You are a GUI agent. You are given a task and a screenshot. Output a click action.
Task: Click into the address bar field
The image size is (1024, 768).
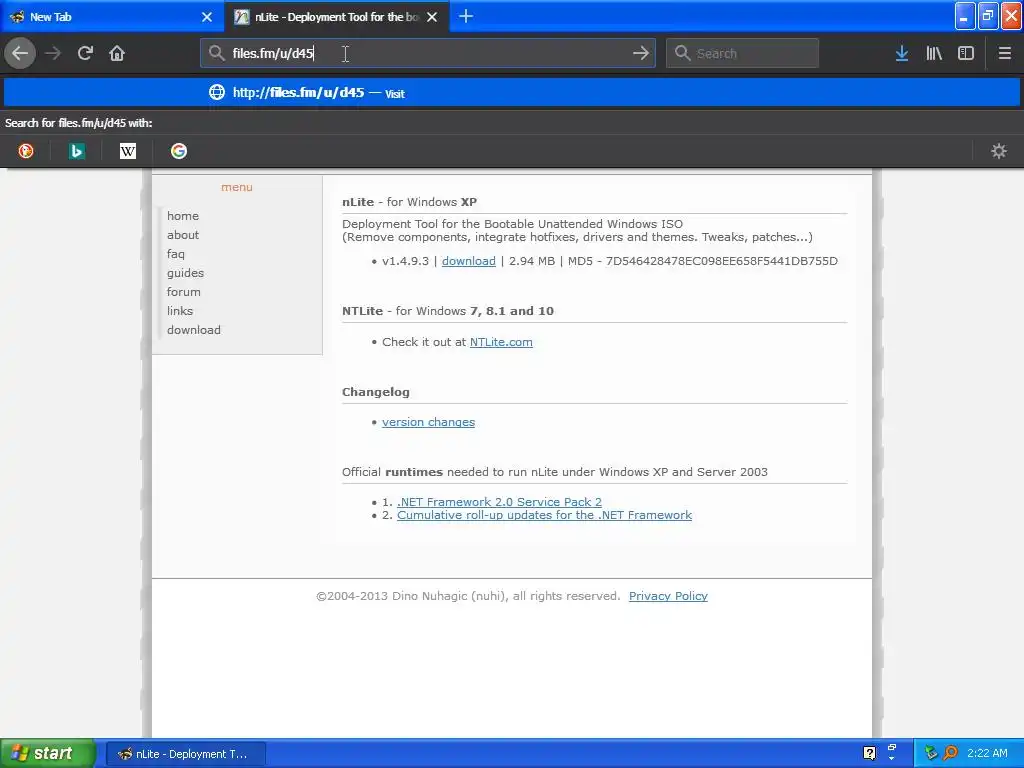point(428,53)
